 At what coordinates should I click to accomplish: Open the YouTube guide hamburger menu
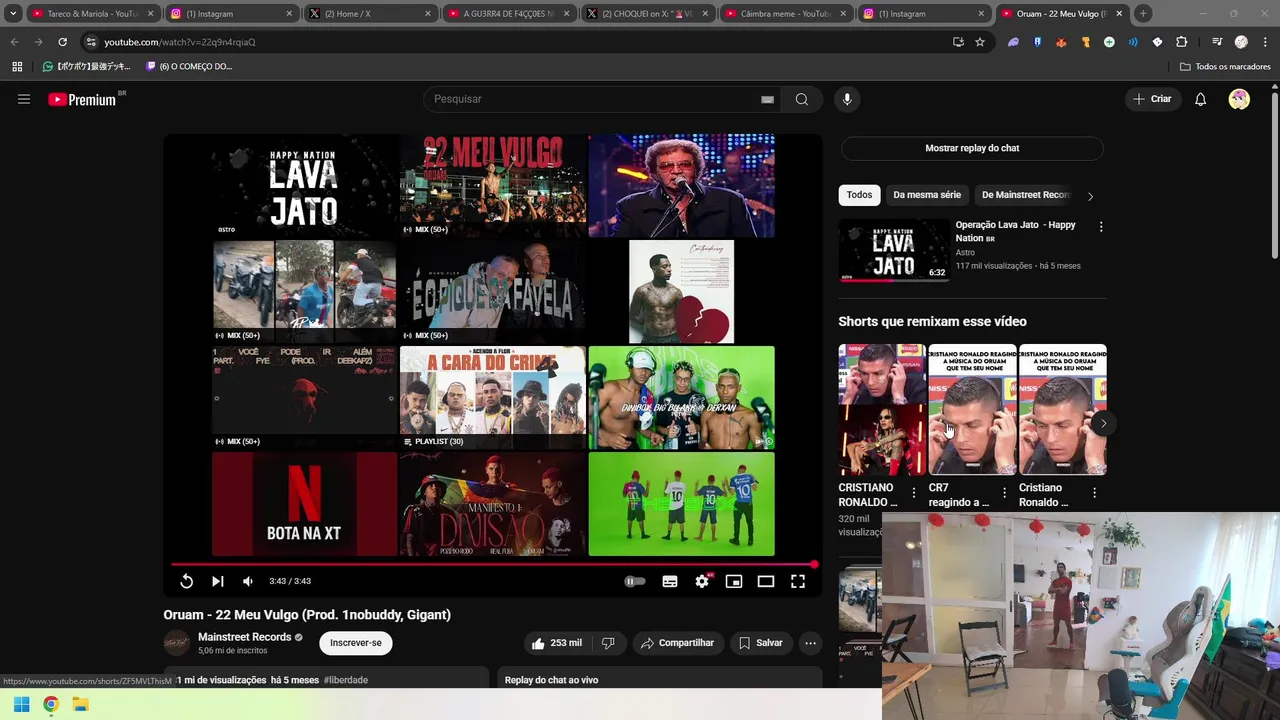24,99
